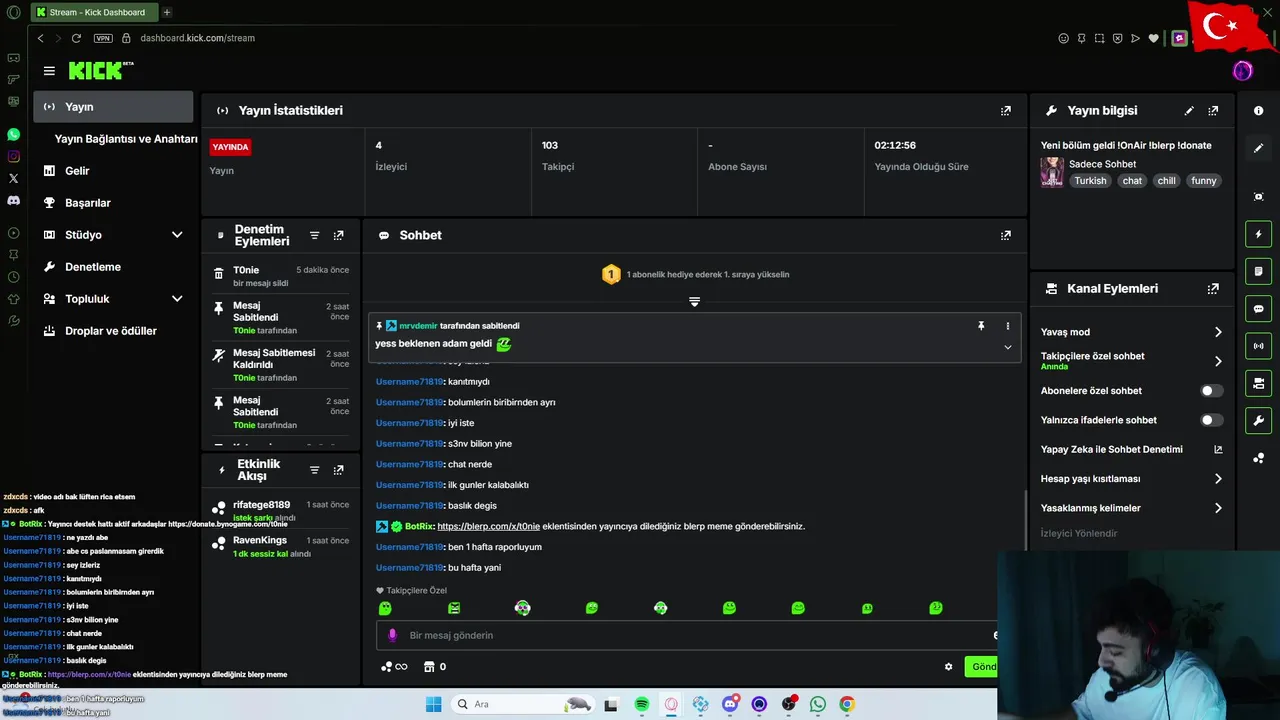Expand the pinned message with down chevron
The height and width of the screenshot is (720, 1280).
[x=1007, y=347]
